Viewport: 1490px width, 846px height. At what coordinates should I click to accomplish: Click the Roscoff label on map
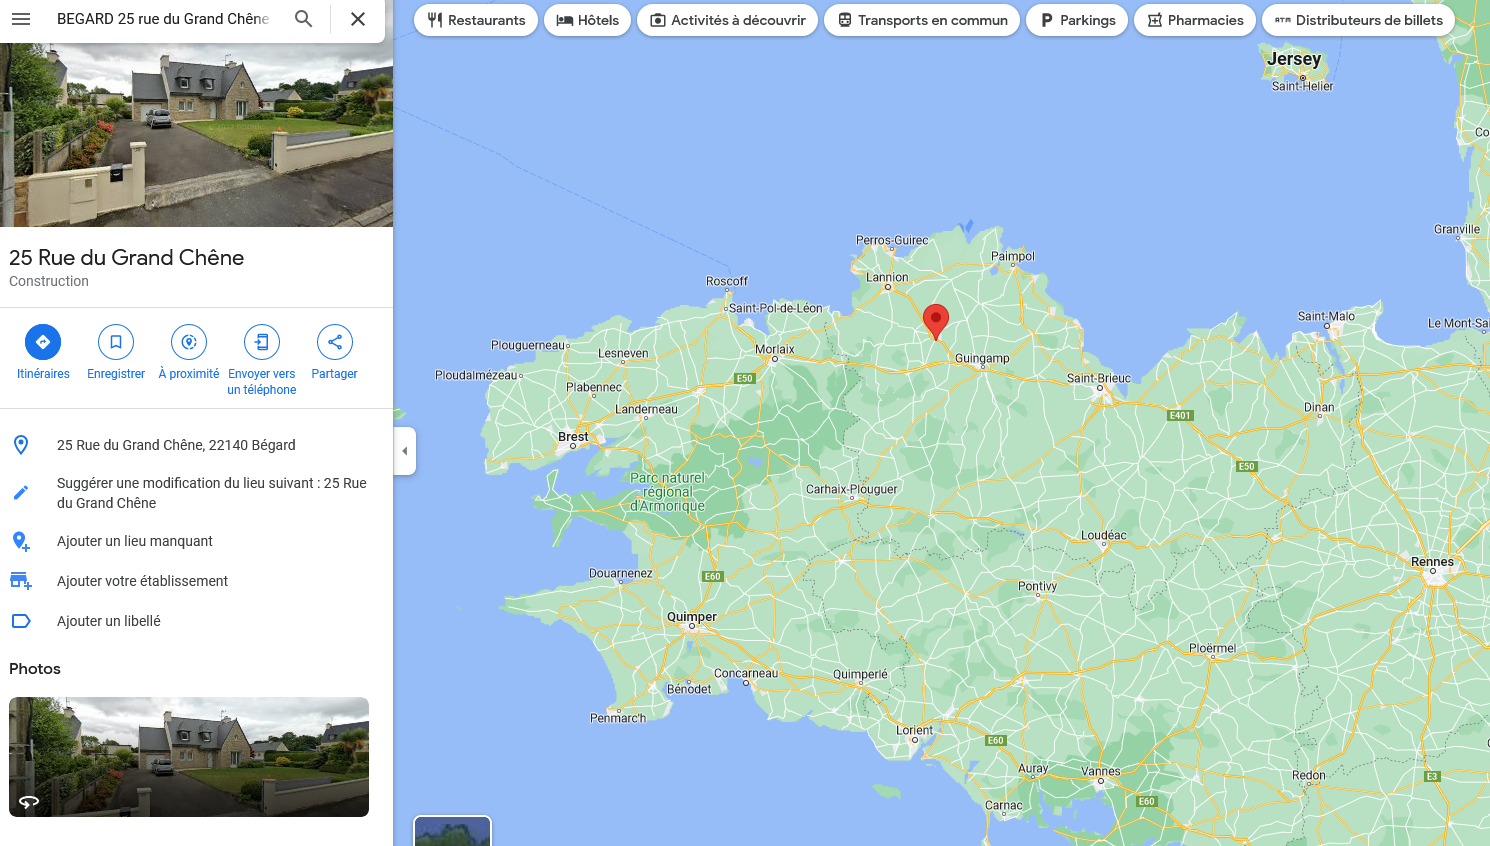(x=727, y=281)
